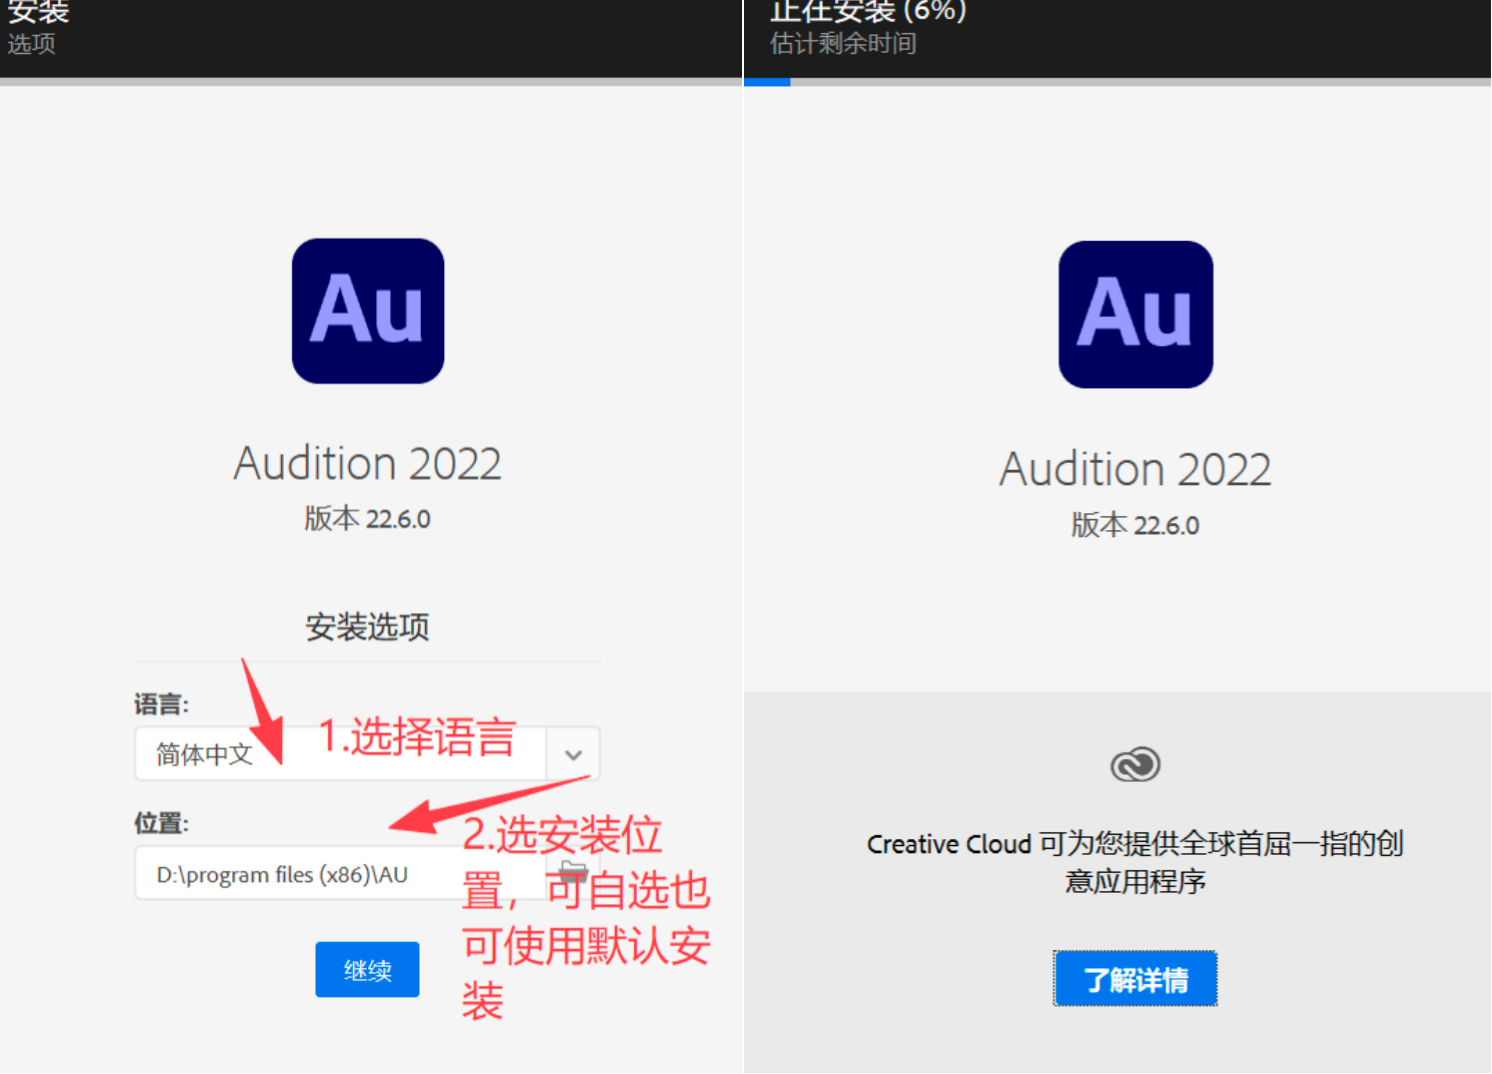Click the 估计剩余时间 status text
This screenshot has height=1074, width=1492.
pos(843,44)
